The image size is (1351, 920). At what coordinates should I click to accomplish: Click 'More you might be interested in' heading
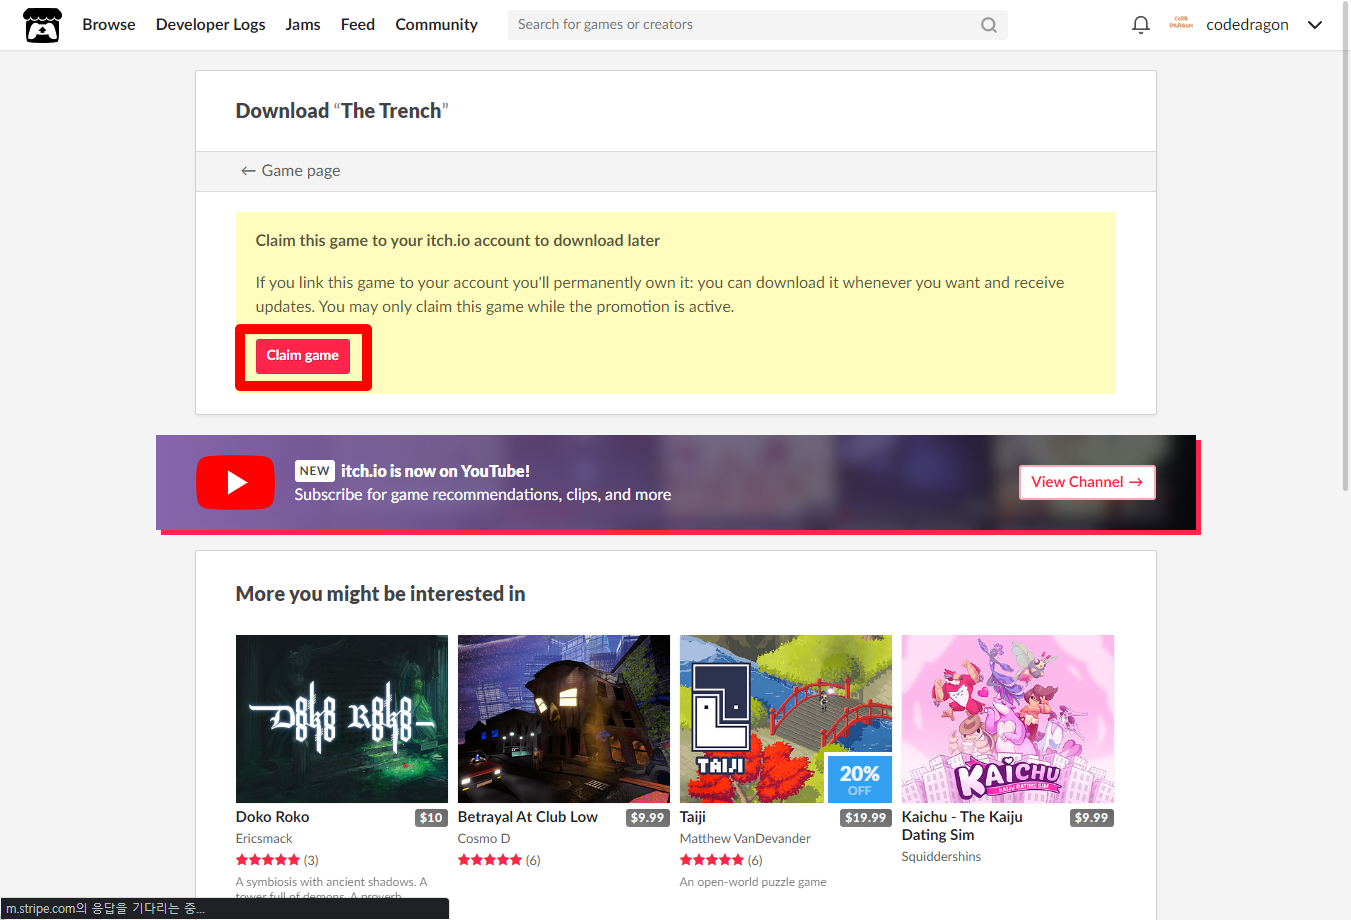click(x=380, y=594)
